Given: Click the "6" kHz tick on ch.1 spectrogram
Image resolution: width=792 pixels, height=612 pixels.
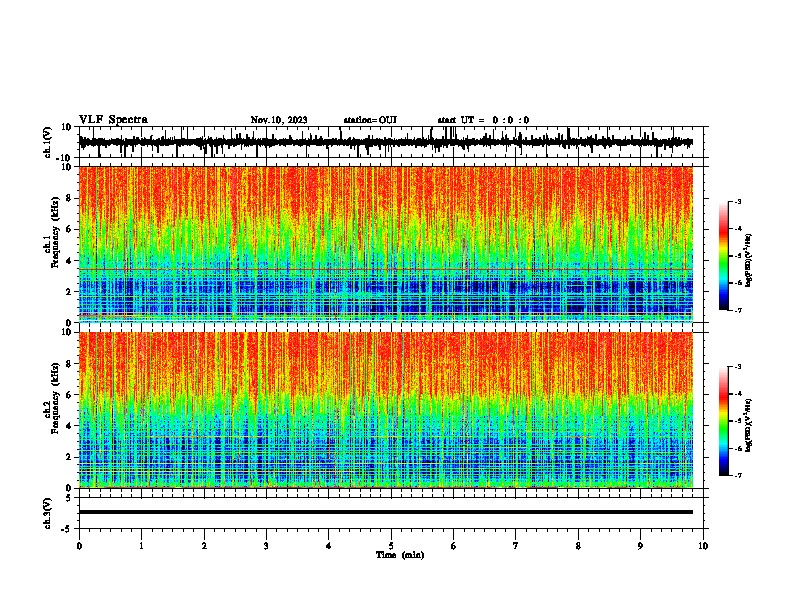Looking at the screenshot, I should point(69,229).
